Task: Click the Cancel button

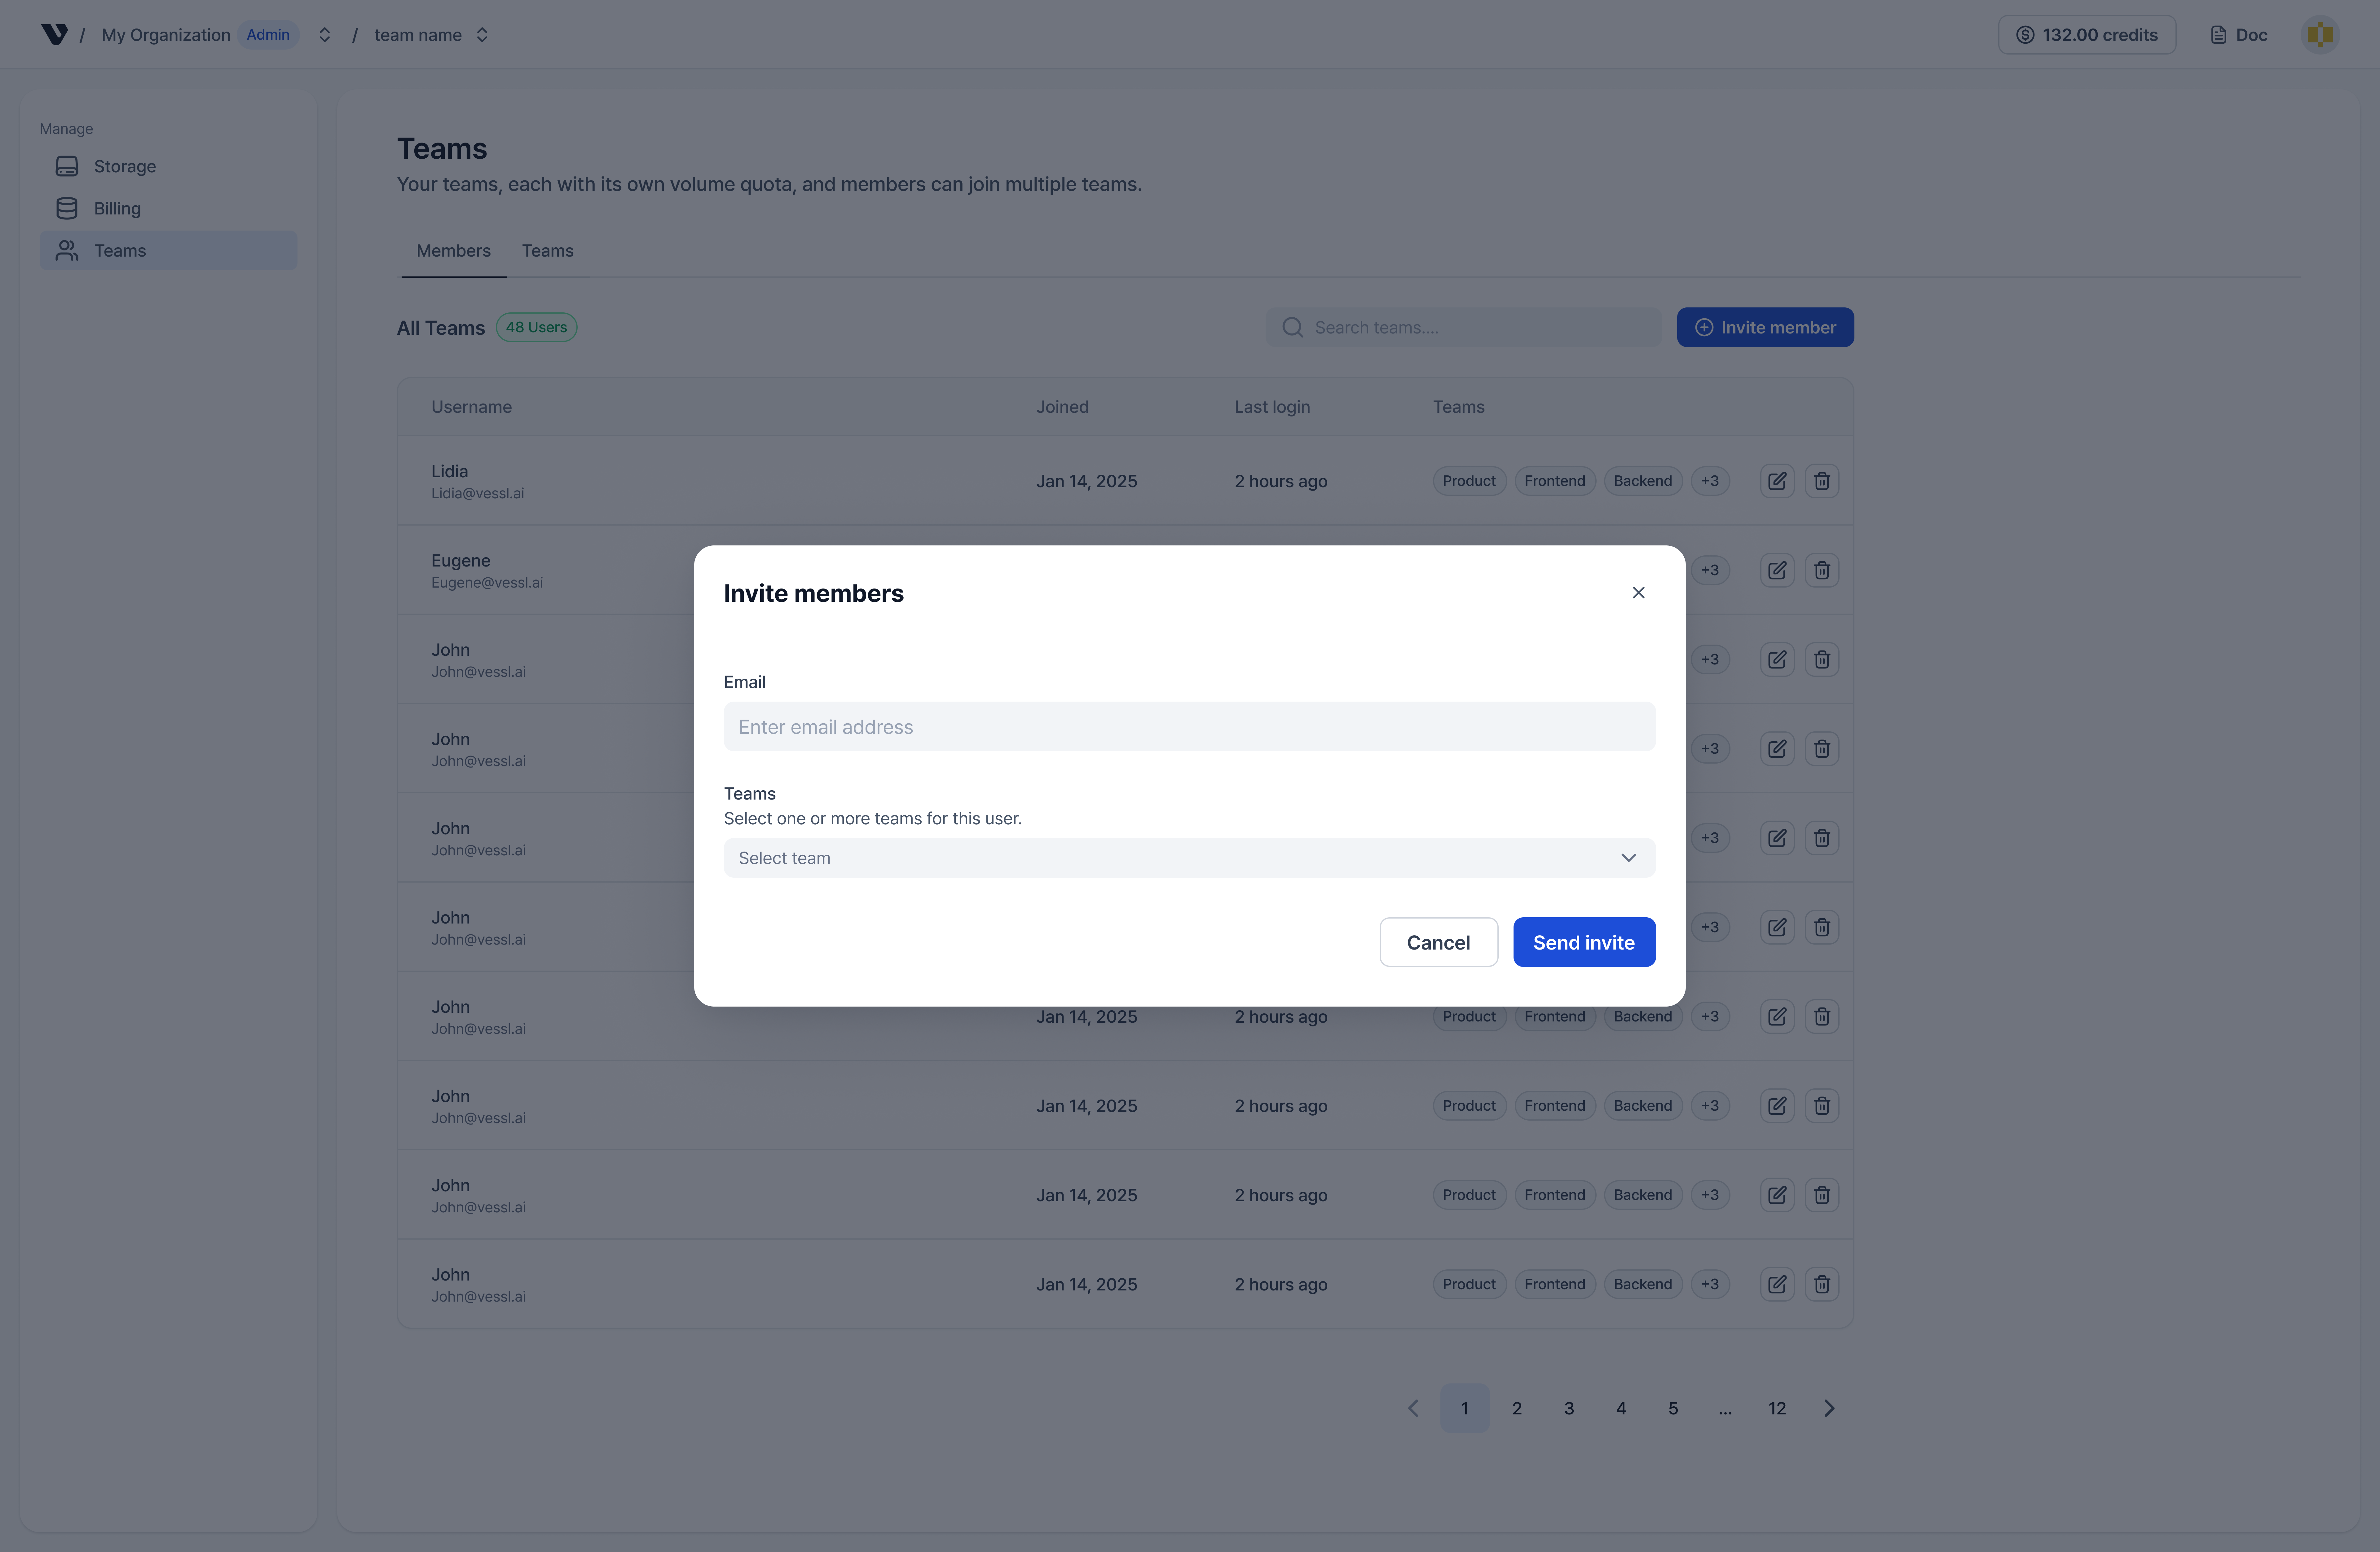Action: [x=1438, y=942]
